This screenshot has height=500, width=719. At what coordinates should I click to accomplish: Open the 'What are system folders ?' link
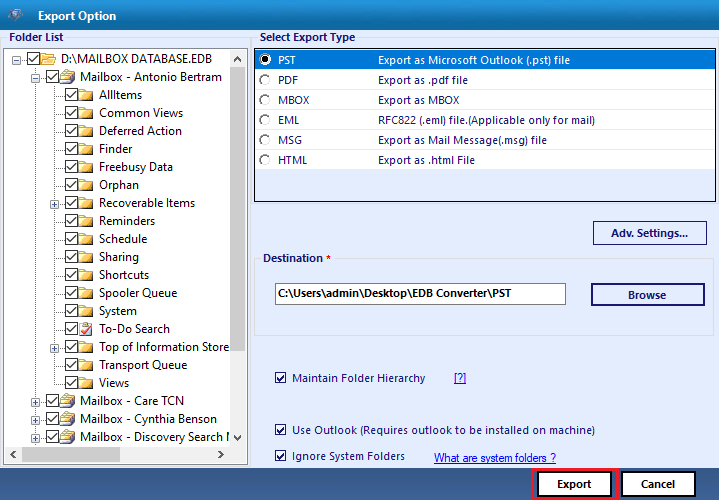point(494,458)
